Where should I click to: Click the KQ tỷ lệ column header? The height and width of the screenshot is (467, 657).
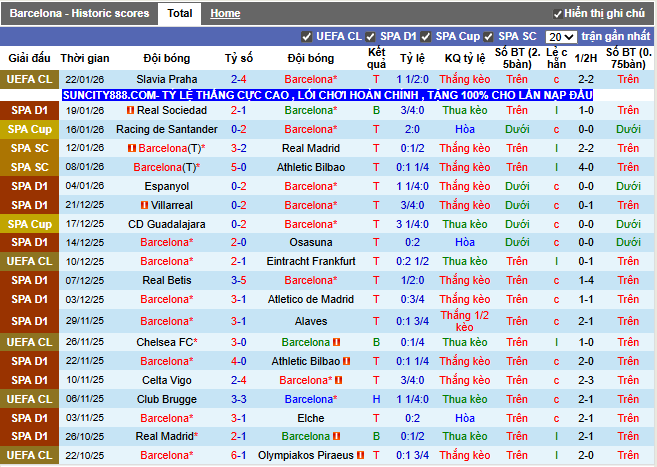[465, 58]
